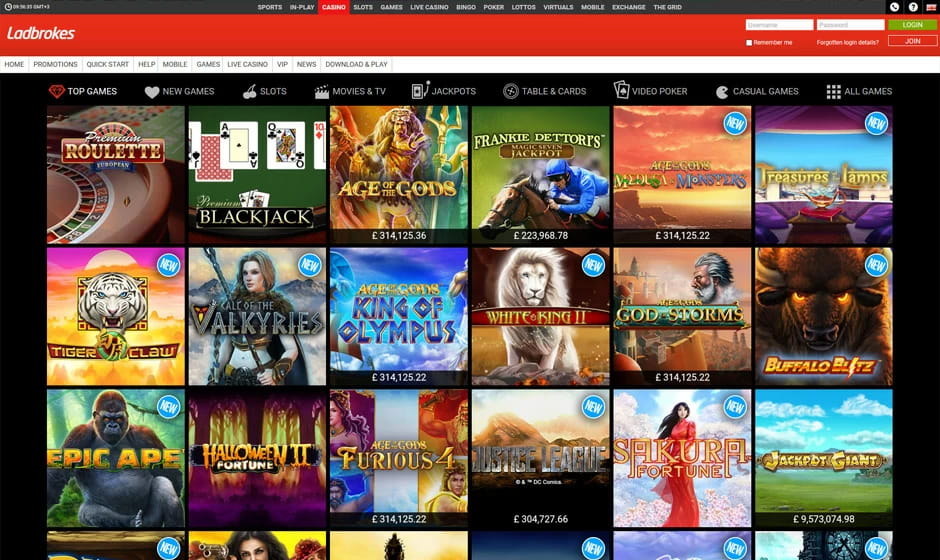This screenshot has height=560, width=940.
Task: Click Forgotten login details link
Action: (x=848, y=43)
